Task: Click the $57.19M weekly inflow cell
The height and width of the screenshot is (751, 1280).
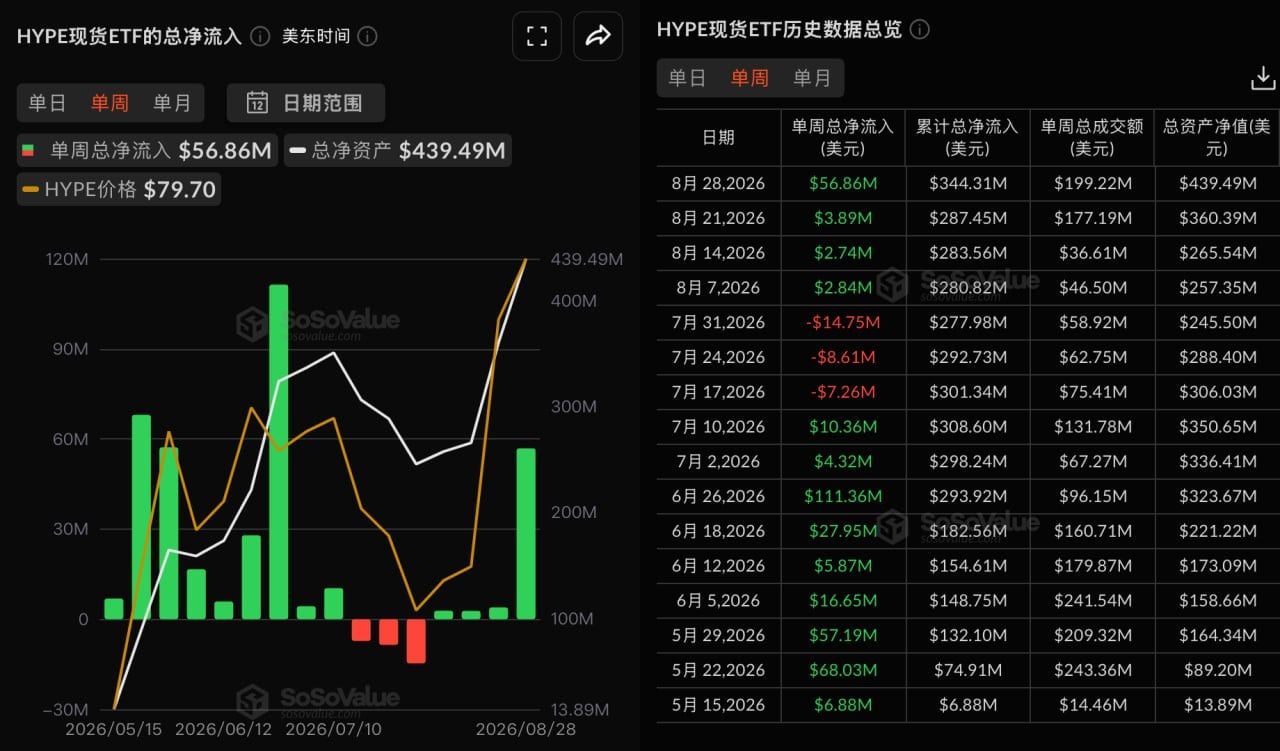Action: pos(842,635)
